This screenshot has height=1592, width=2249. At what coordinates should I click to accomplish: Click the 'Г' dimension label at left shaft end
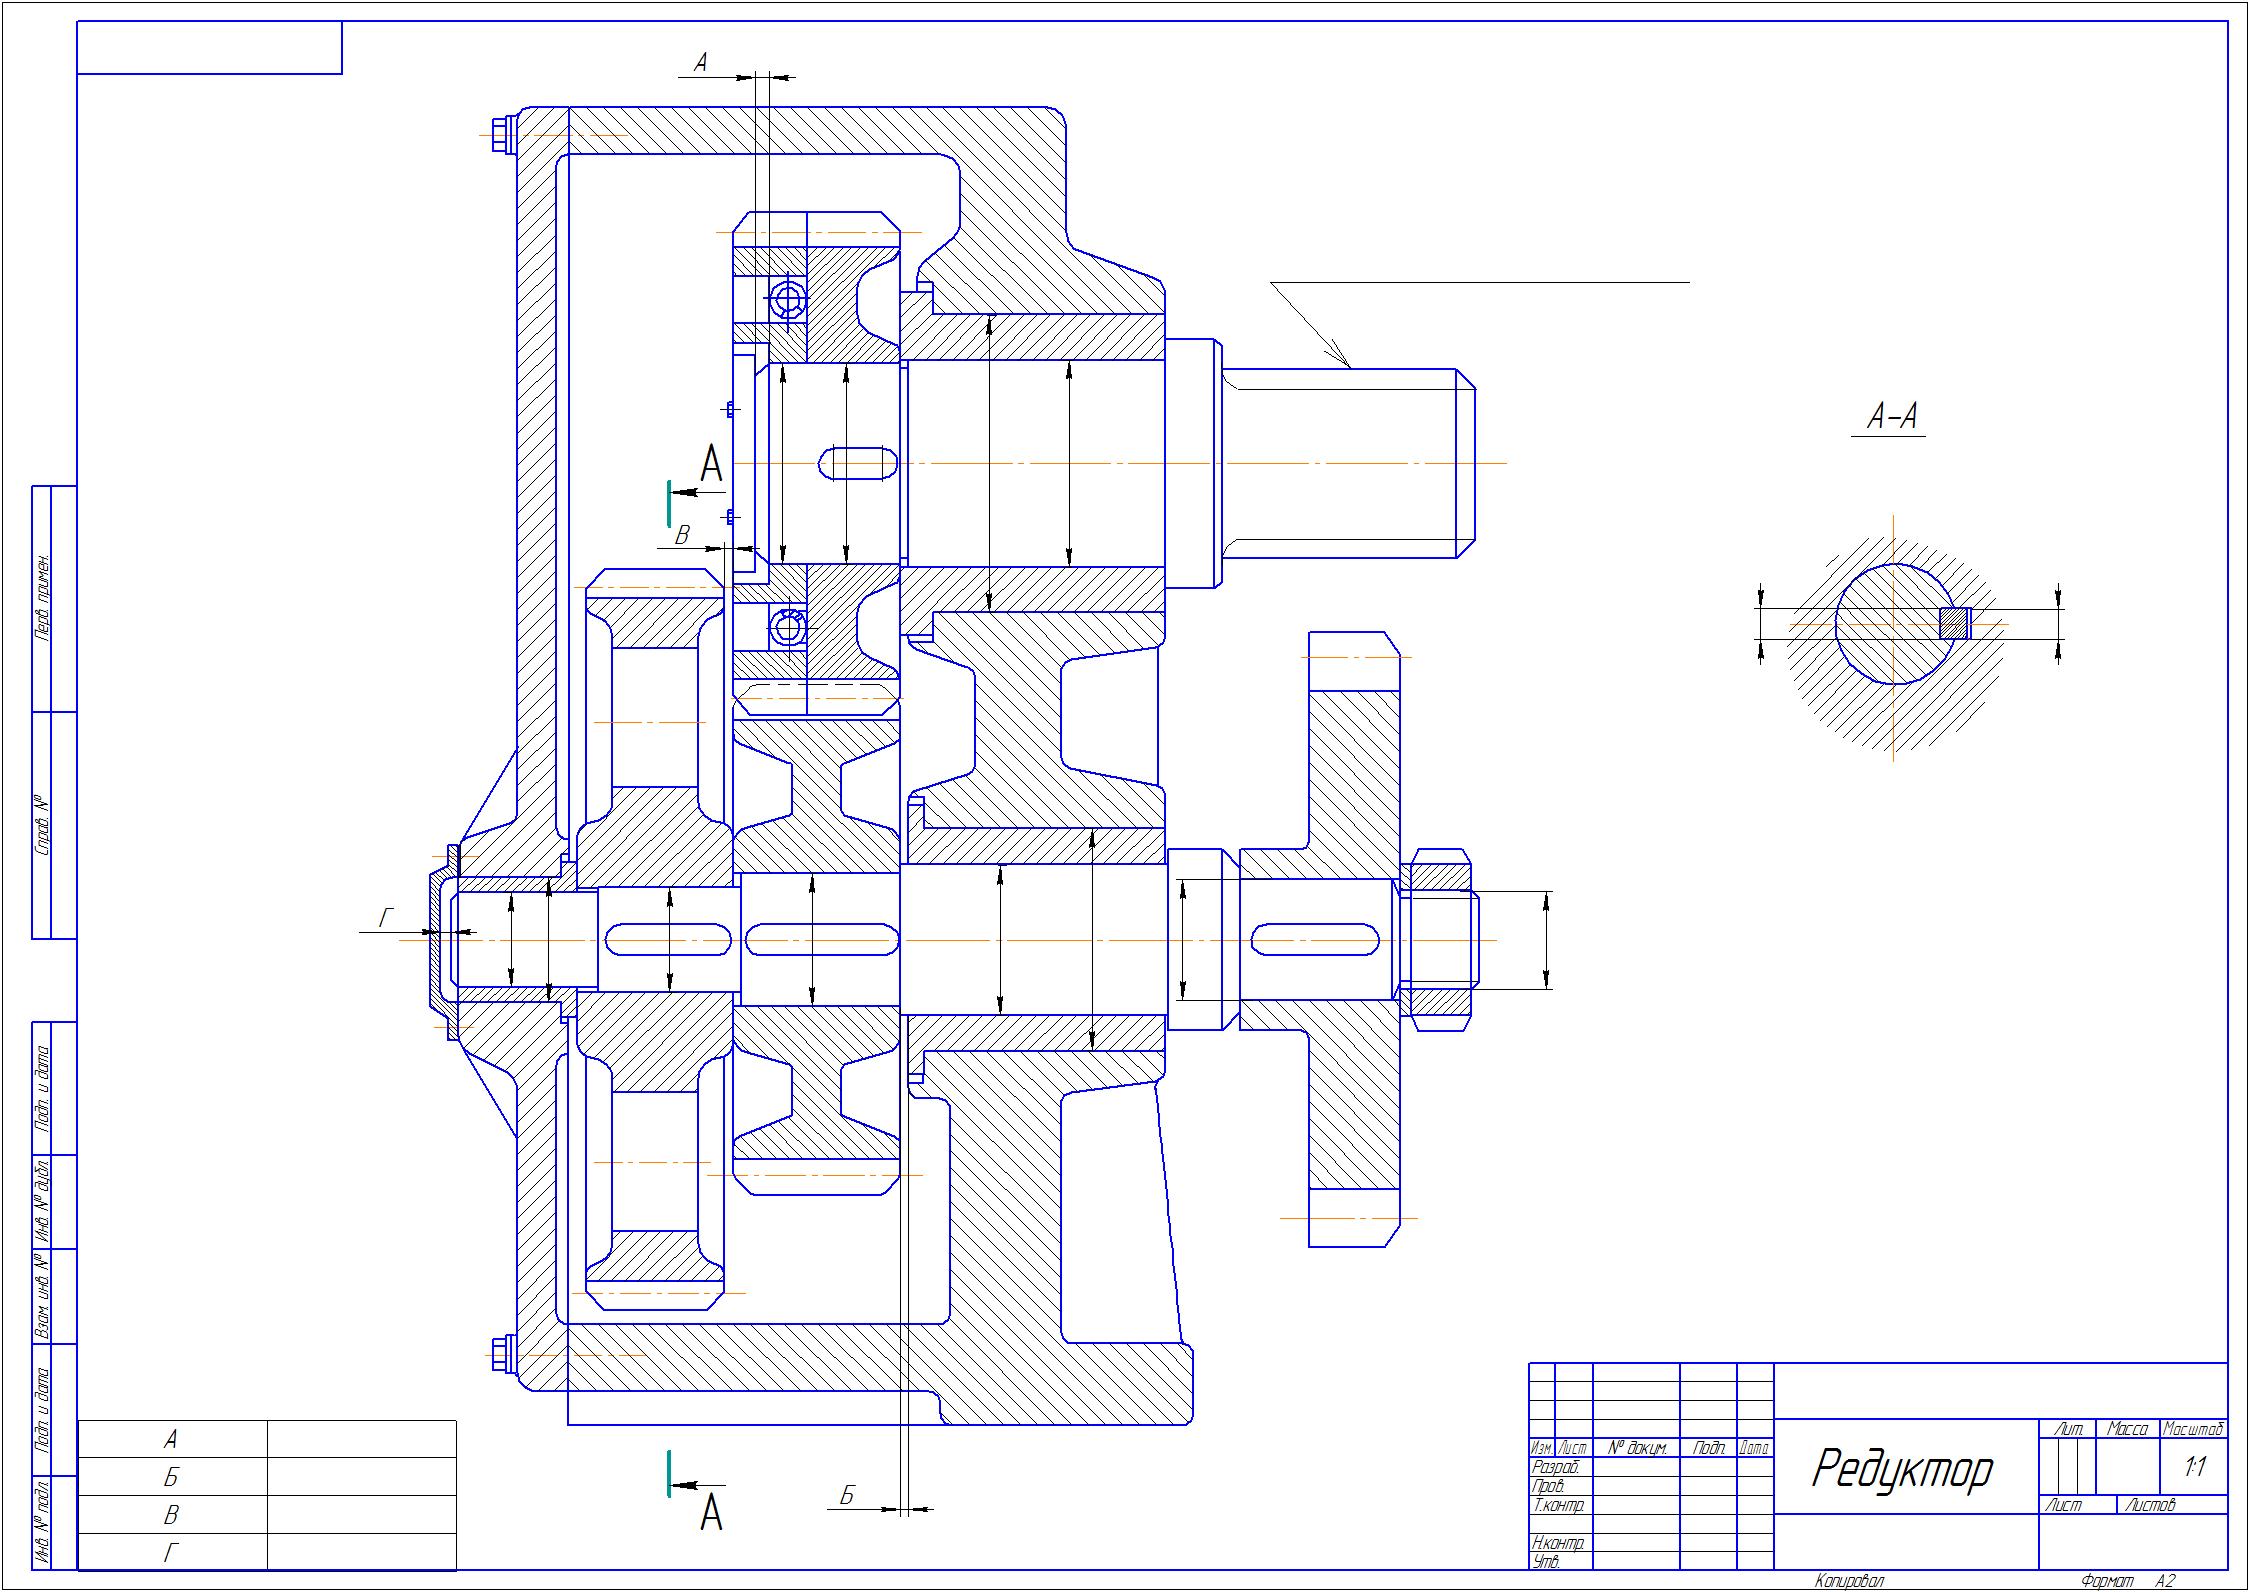pos(388,917)
